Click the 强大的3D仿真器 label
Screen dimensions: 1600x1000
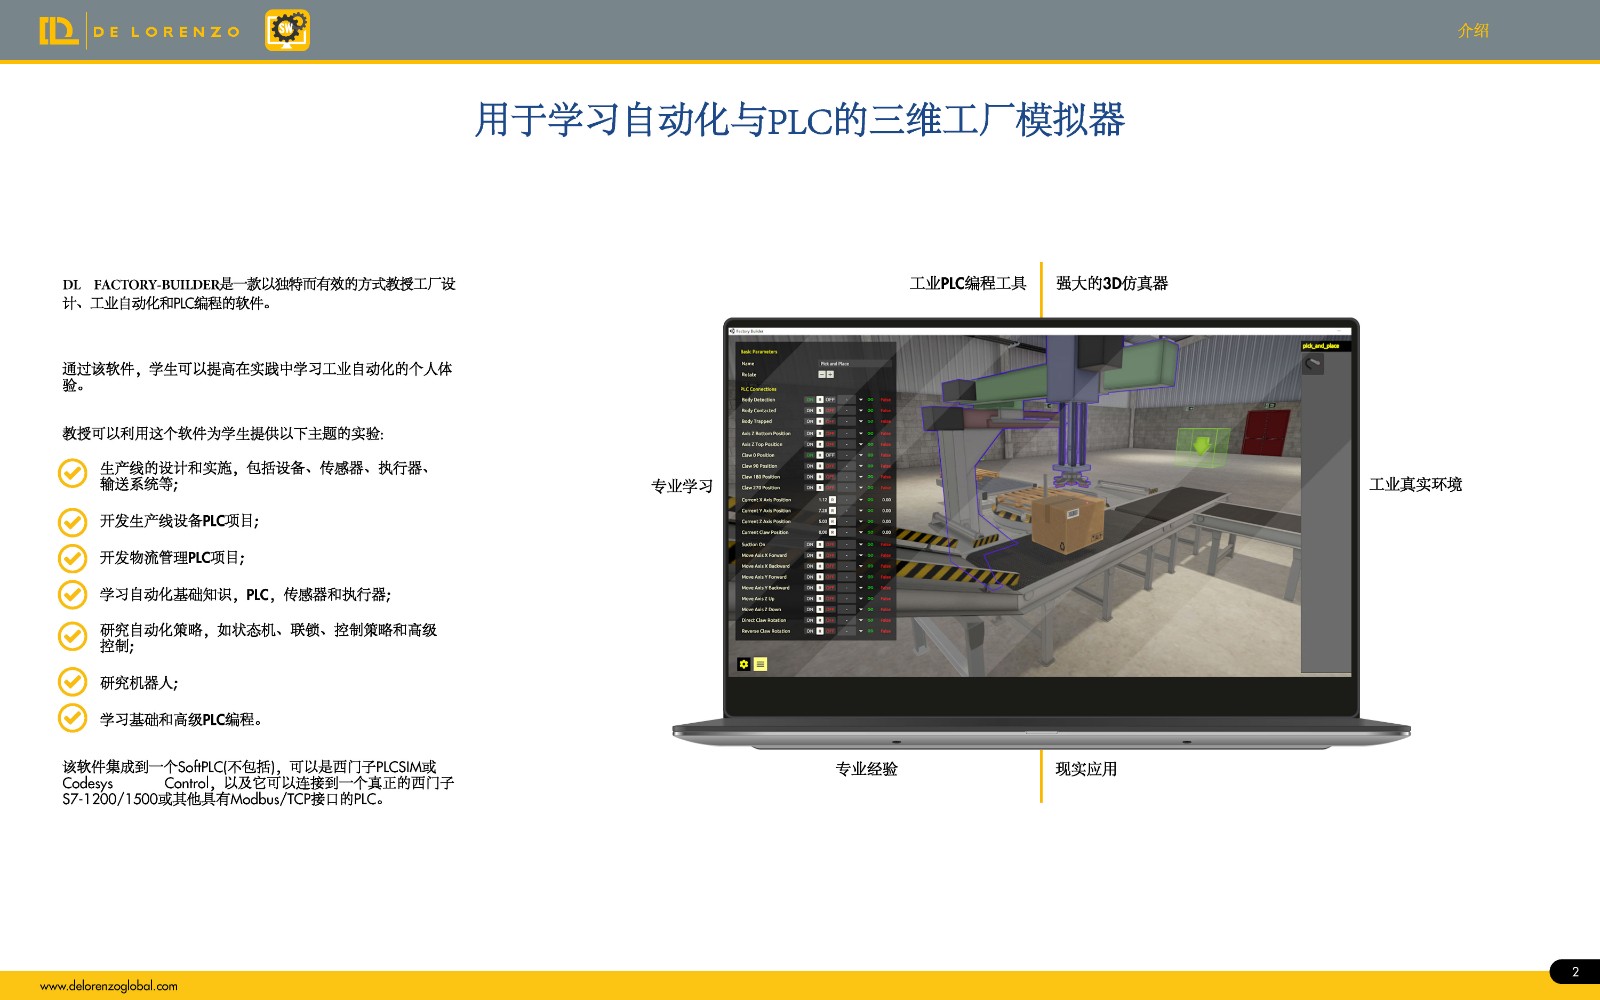1112,283
